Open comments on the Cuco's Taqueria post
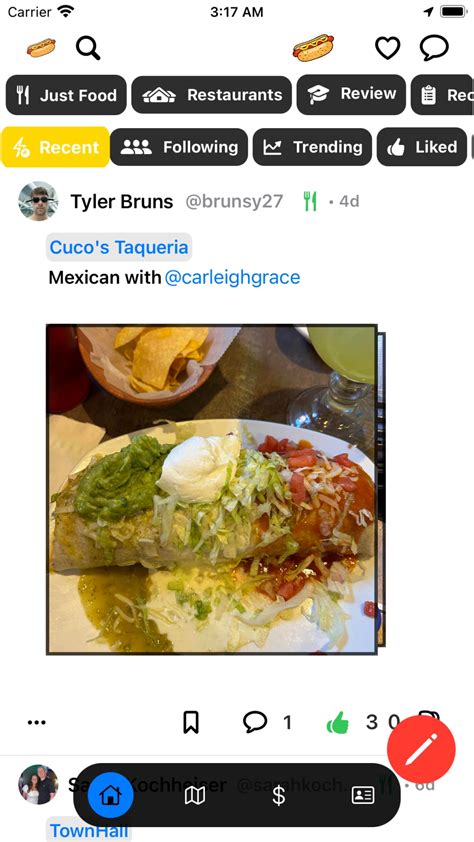474x842 pixels. pyautogui.click(x=255, y=722)
